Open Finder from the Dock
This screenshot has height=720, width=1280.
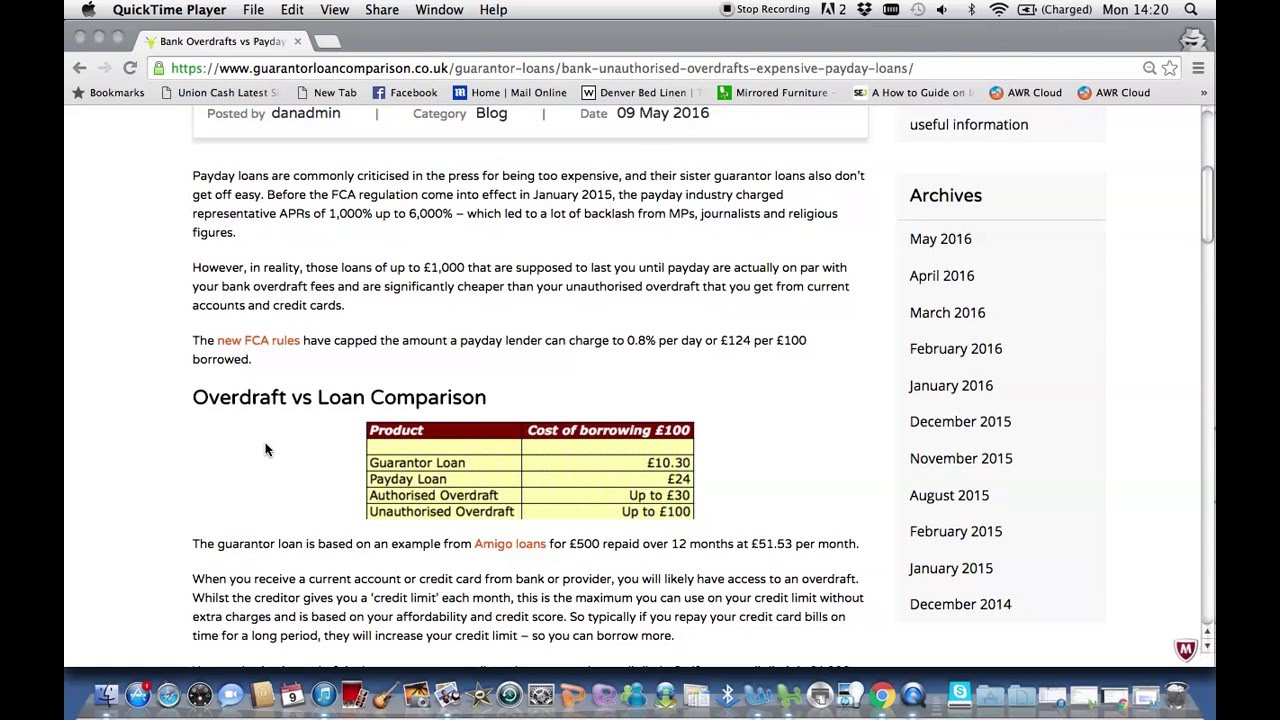pos(106,695)
